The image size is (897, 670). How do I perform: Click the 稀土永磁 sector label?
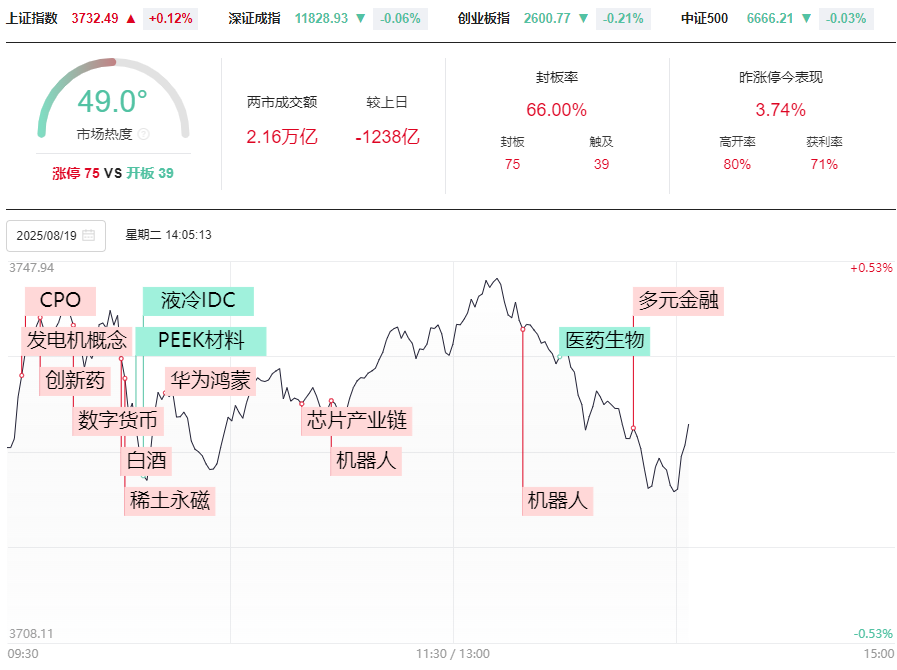click(170, 500)
